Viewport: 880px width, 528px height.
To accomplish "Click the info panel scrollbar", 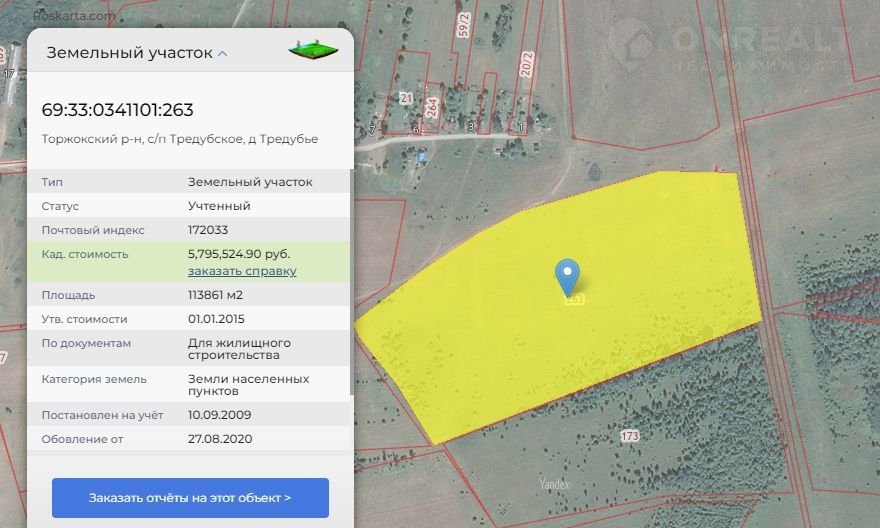I will tap(351, 280).
